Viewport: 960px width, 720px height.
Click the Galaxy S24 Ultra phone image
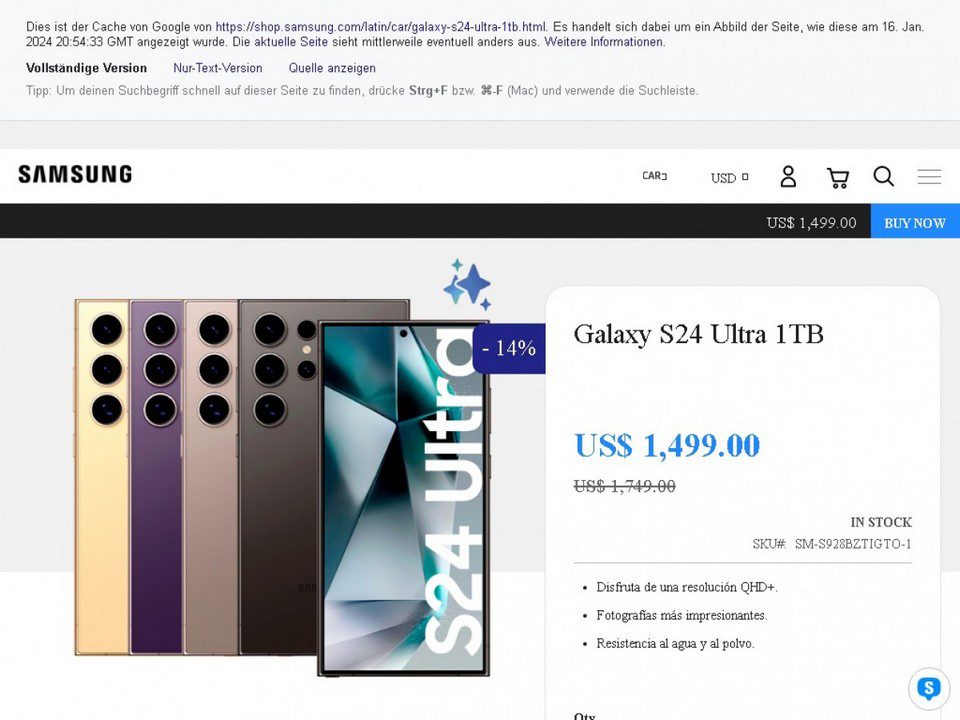282,487
